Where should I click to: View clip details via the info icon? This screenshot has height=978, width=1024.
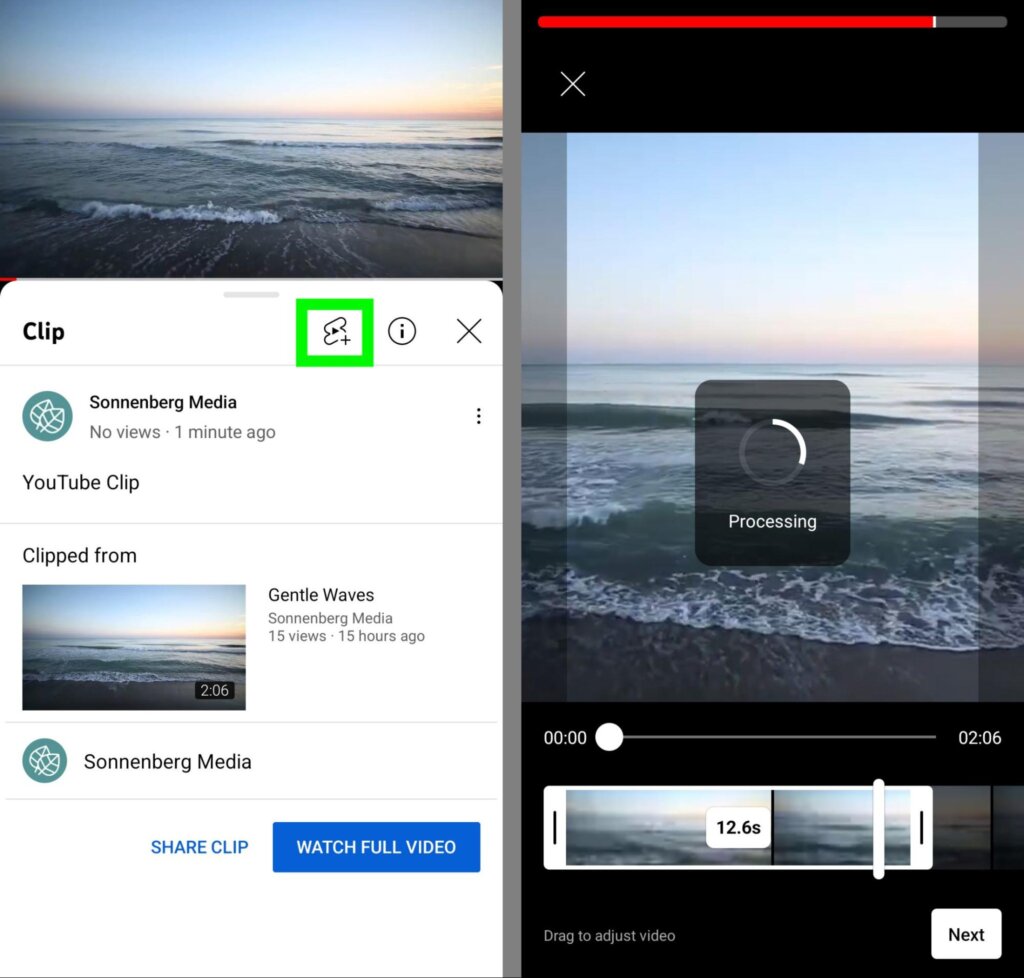coord(402,331)
